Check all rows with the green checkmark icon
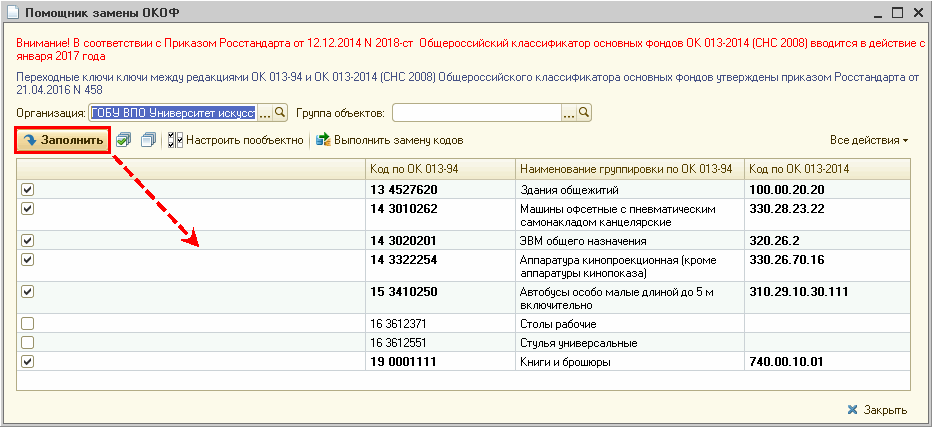Screen dimensions: 932x427 click(x=124, y=140)
